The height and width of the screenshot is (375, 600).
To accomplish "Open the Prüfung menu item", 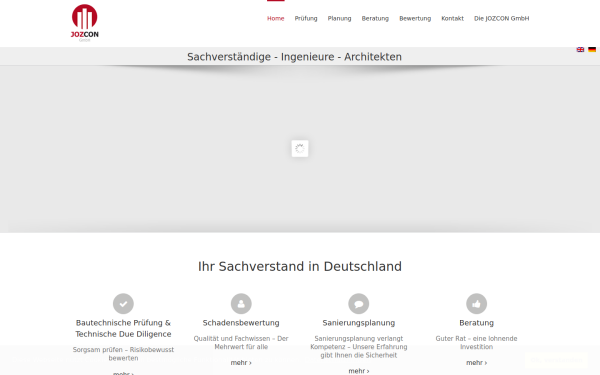I will click(306, 18).
